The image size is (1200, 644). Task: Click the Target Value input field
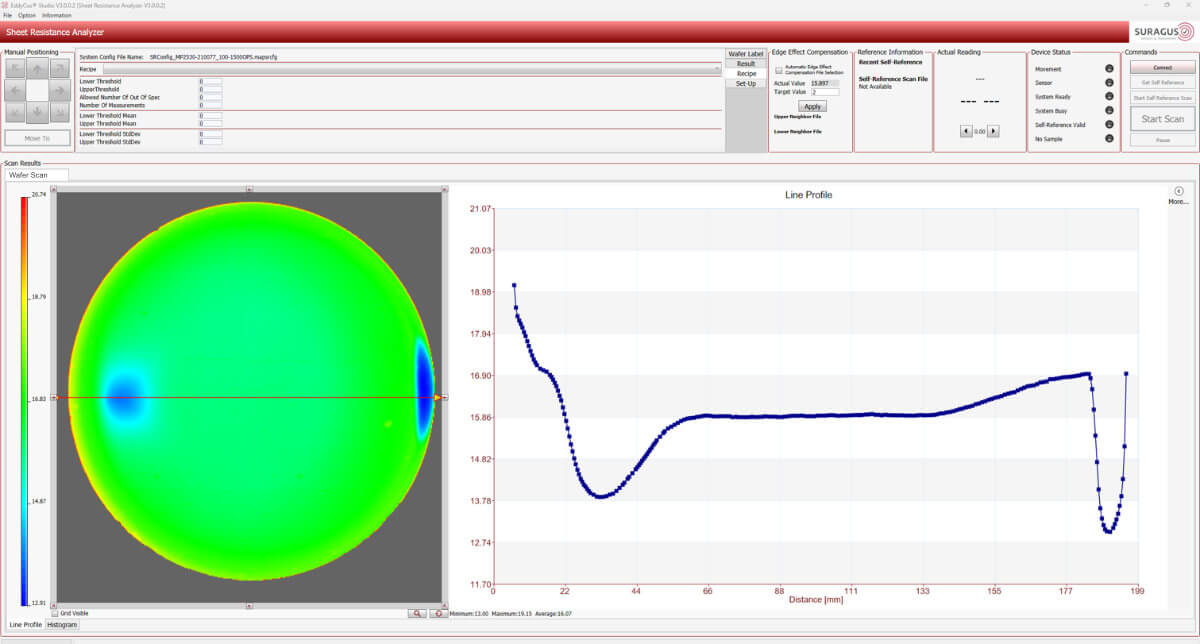825,92
